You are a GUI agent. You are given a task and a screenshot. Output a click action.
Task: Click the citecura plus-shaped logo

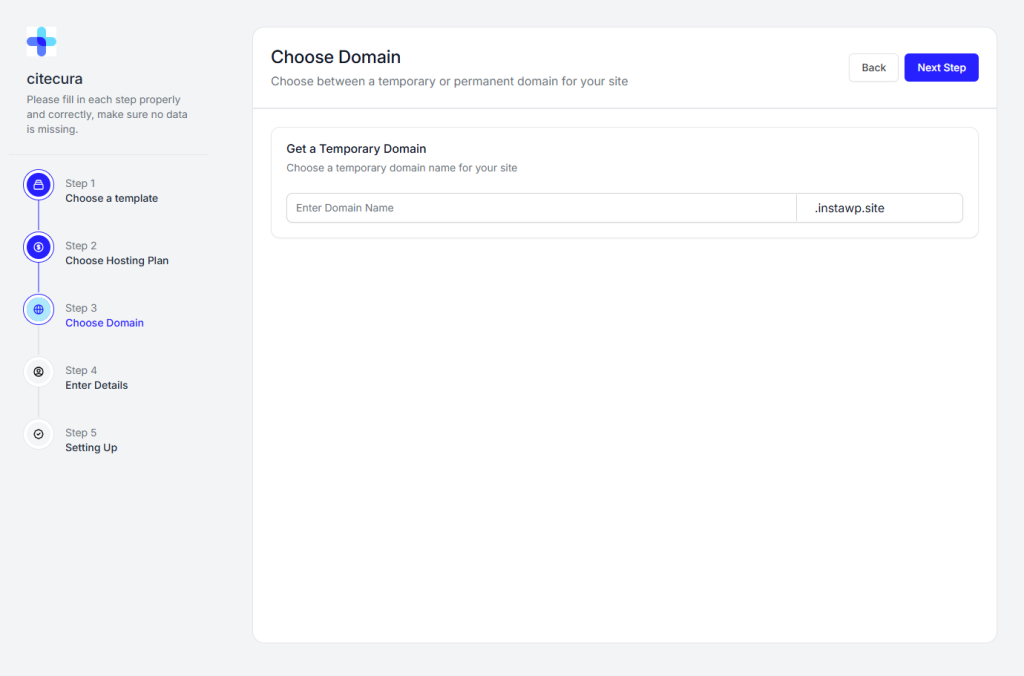point(41,42)
